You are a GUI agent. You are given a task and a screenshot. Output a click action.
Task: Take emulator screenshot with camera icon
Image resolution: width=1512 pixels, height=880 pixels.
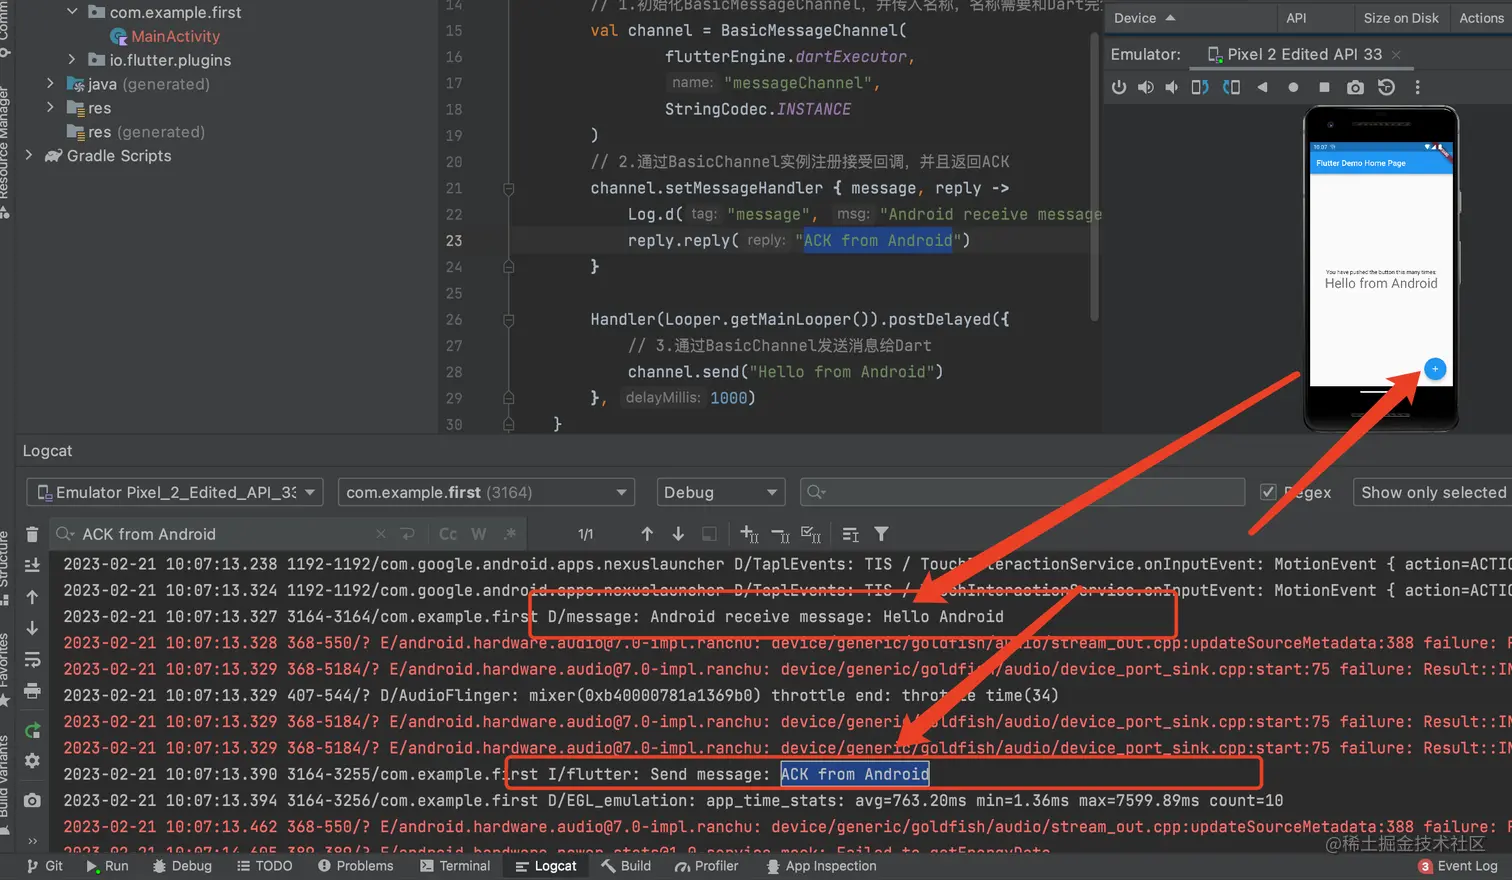[x=1355, y=88]
